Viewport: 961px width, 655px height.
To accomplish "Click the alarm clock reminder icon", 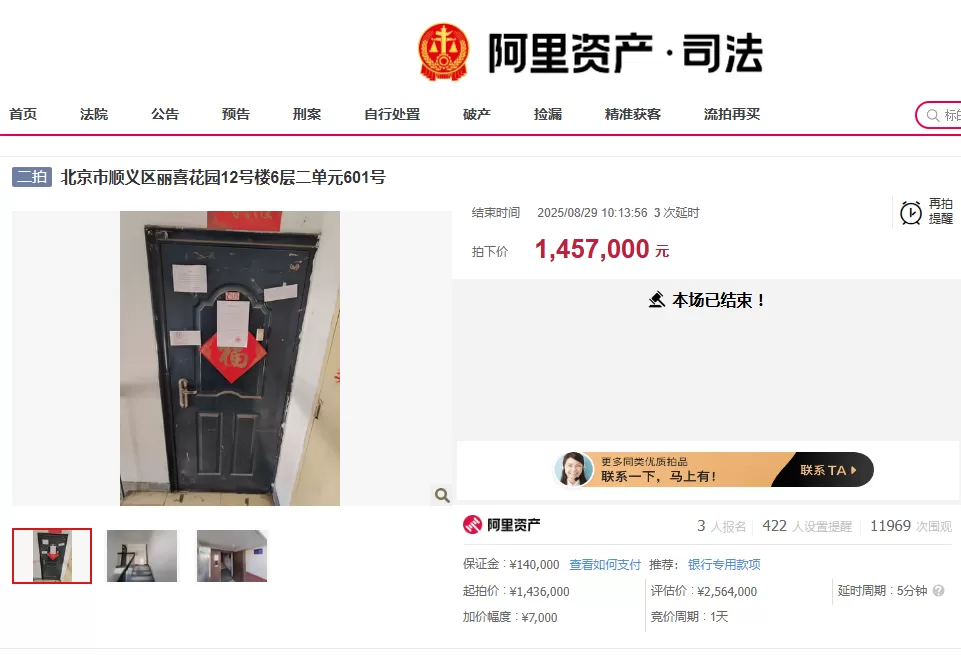I will click(x=911, y=213).
